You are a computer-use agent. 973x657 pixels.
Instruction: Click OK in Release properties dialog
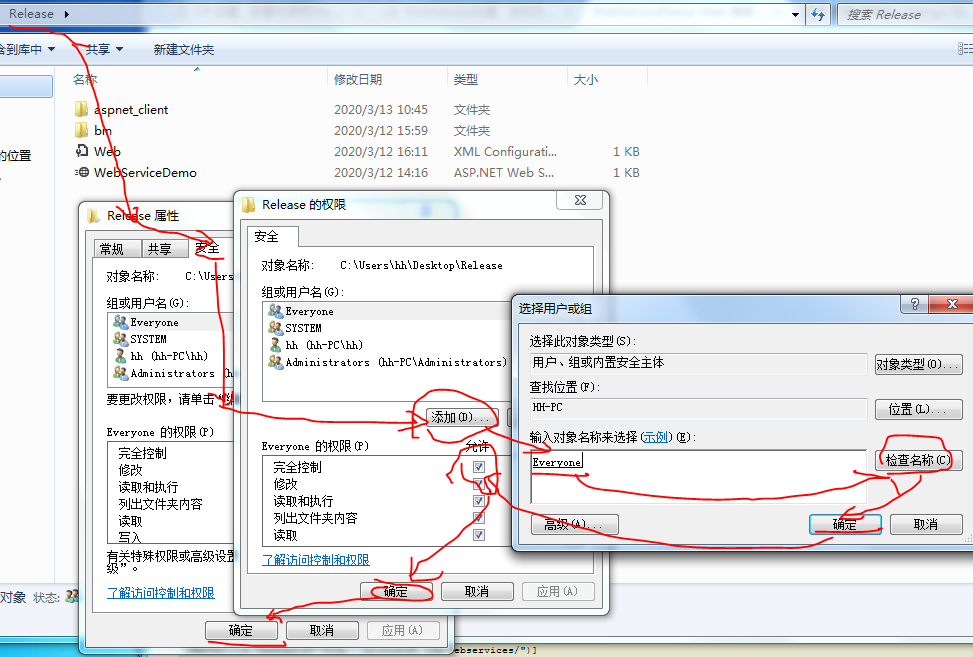(241, 630)
